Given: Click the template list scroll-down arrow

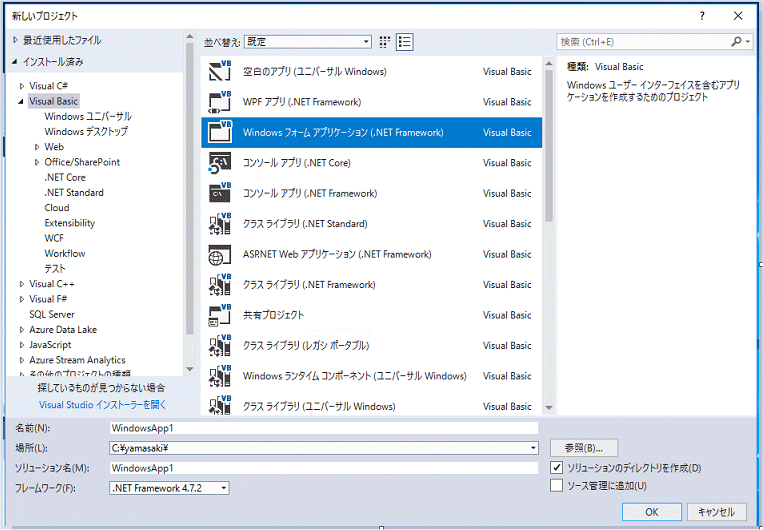Looking at the screenshot, I should pyautogui.click(x=549, y=408).
